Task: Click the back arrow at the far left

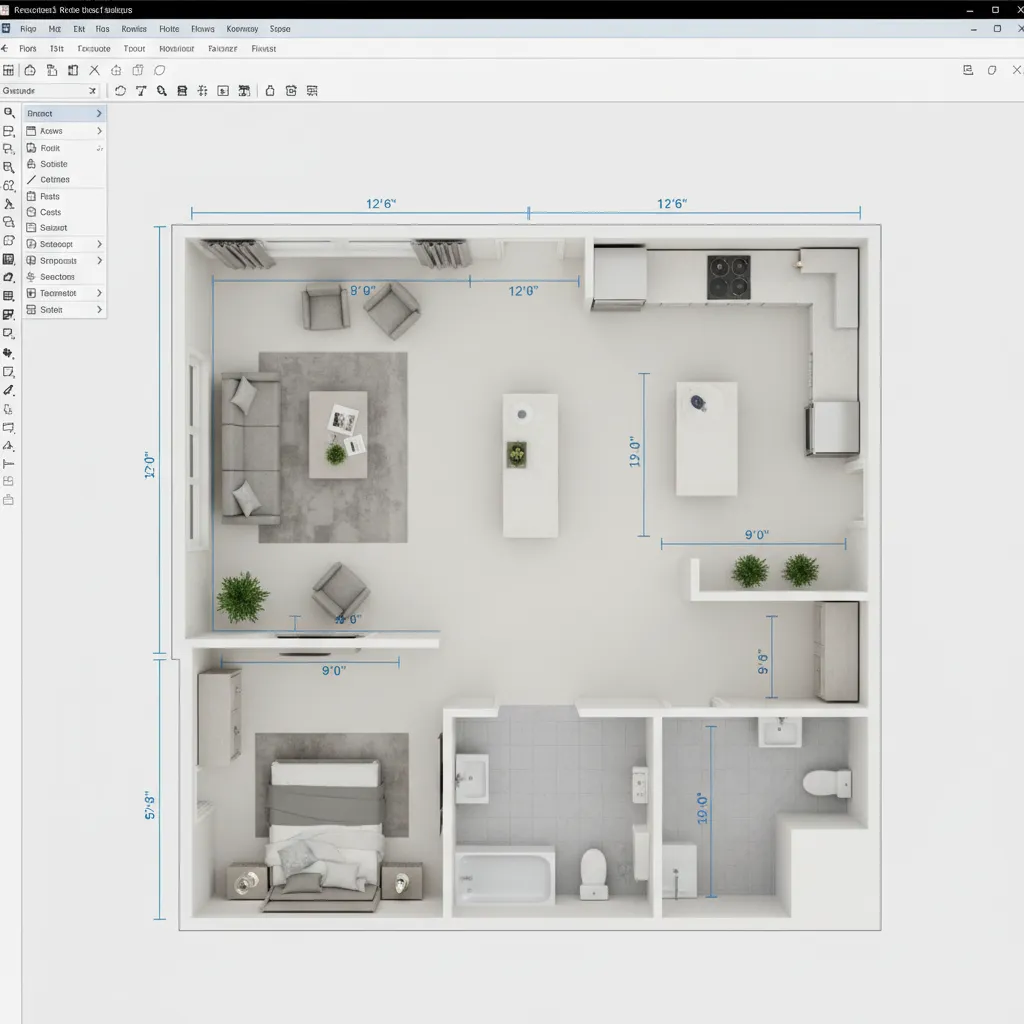Action: (x=6, y=48)
